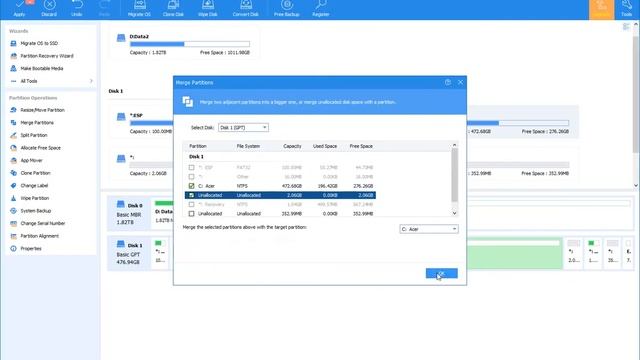Viewport: 640px width, 360px height.
Task: Click the Capacity column header
Action: [x=292, y=146]
